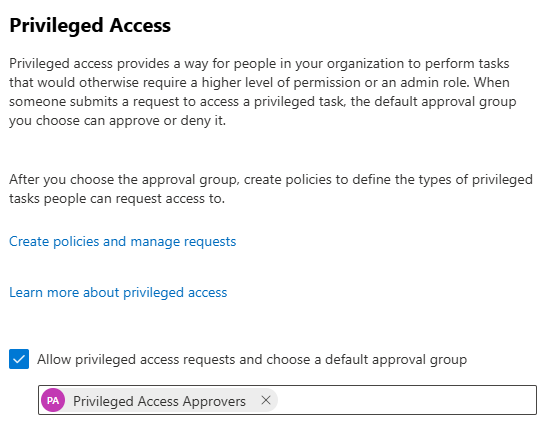Click the magenta PA group avatar

[x=53, y=400]
